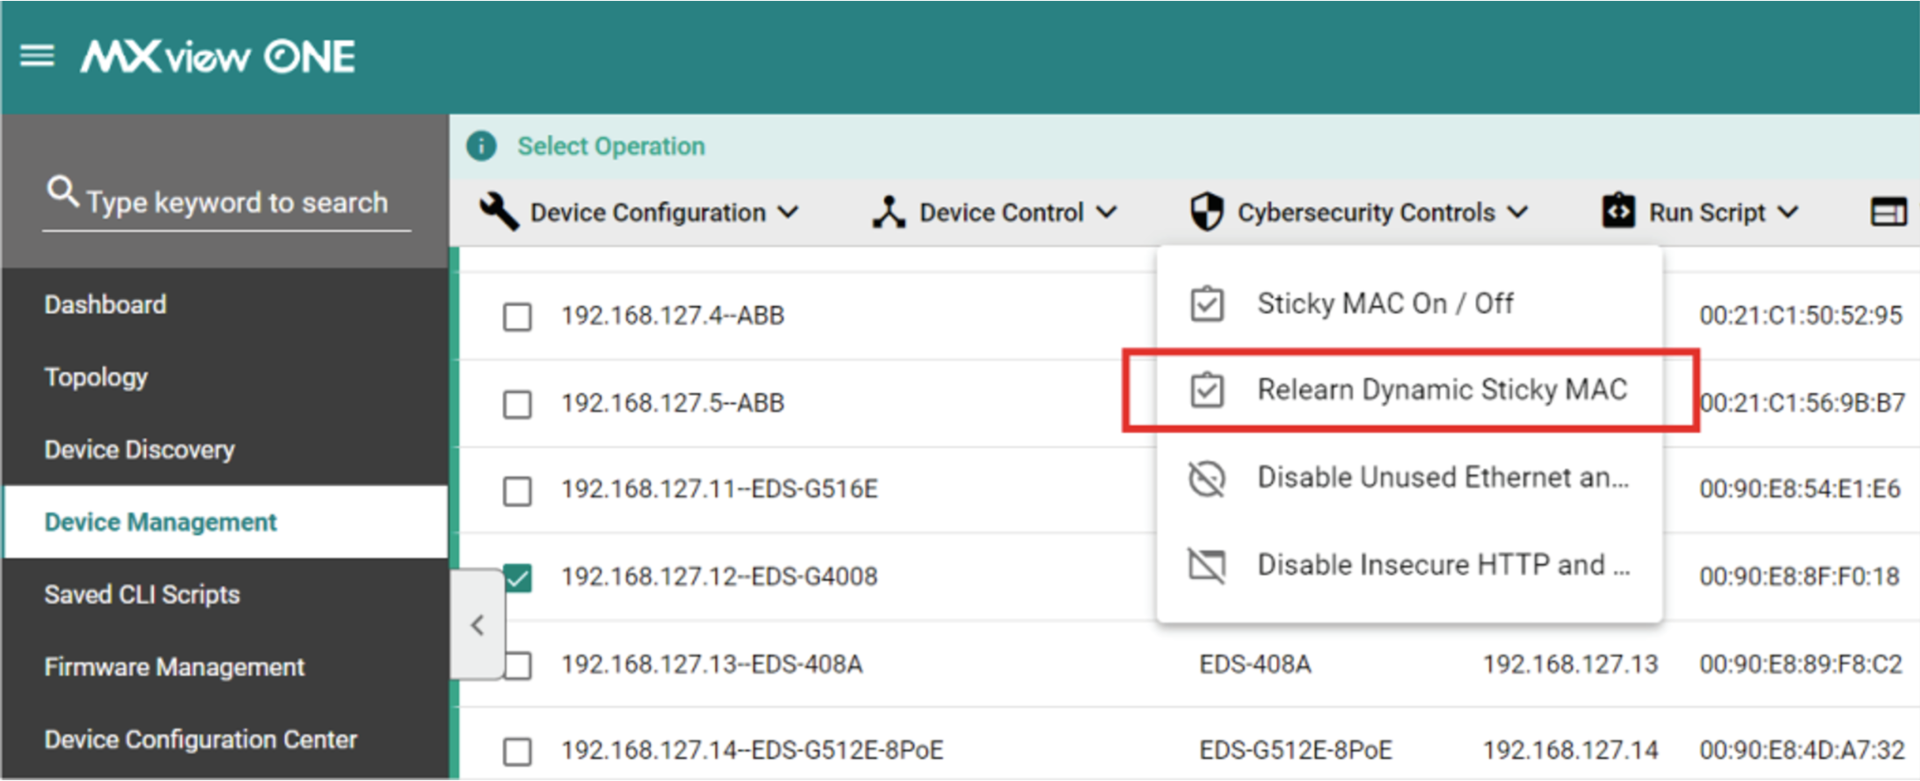This screenshot has width=1920, height=781.
Task: Click the Relearn Dynamic Sticky MAC clipboard icon
Action: [1207, 389]
